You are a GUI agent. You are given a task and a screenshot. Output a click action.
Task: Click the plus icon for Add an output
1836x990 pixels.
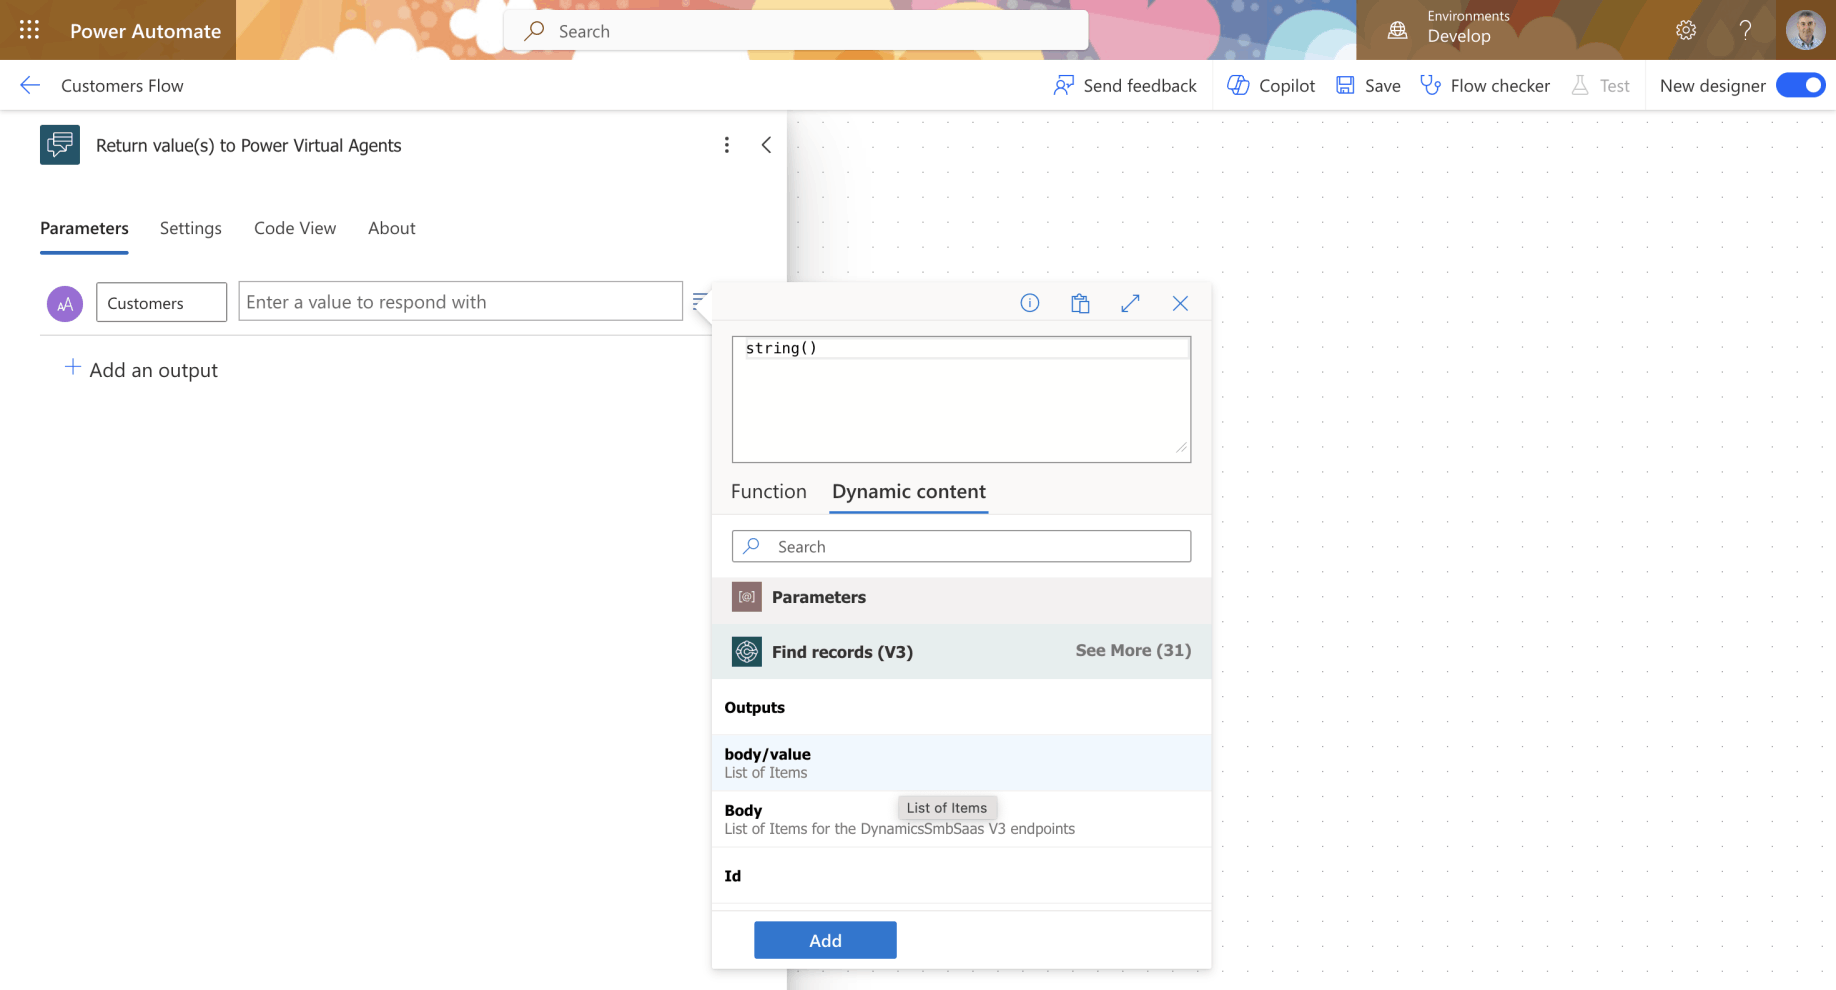[73, 367]
